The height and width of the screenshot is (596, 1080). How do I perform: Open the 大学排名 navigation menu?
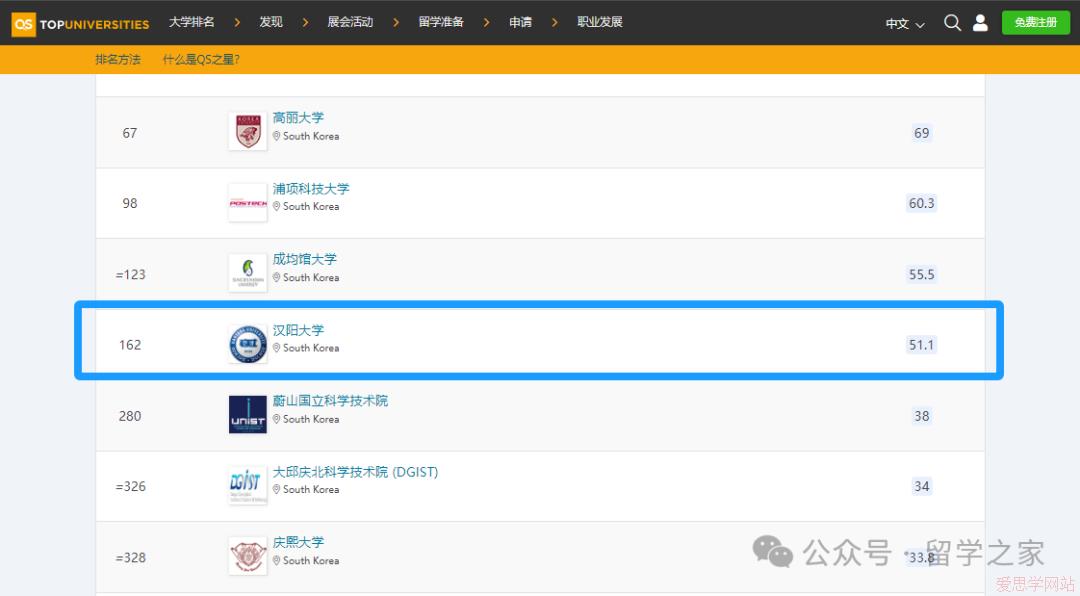pos(191,22)
